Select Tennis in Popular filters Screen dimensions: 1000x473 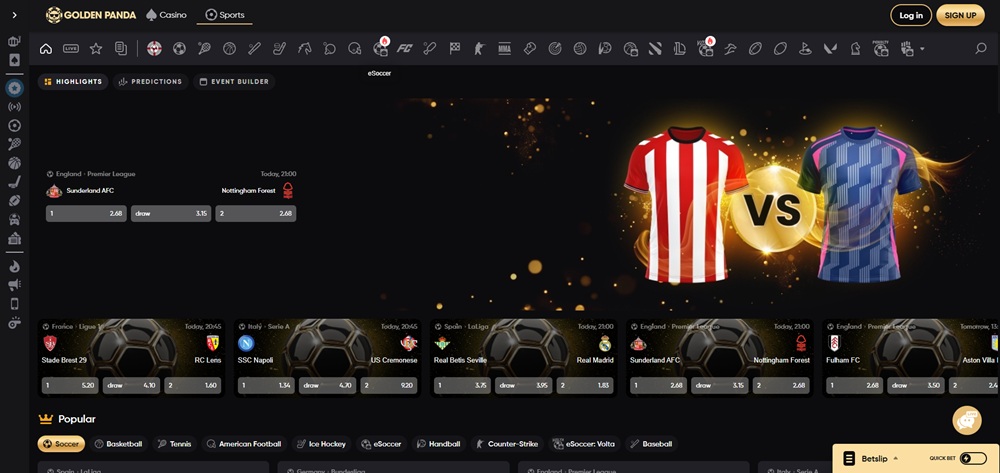point(175,444)
